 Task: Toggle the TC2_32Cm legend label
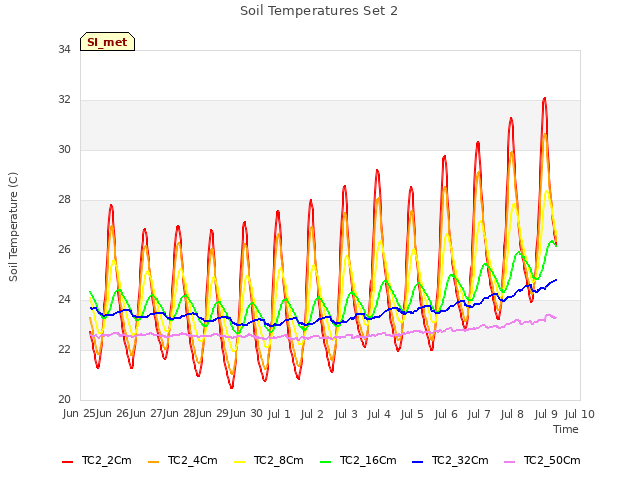(x=460, y=460)
